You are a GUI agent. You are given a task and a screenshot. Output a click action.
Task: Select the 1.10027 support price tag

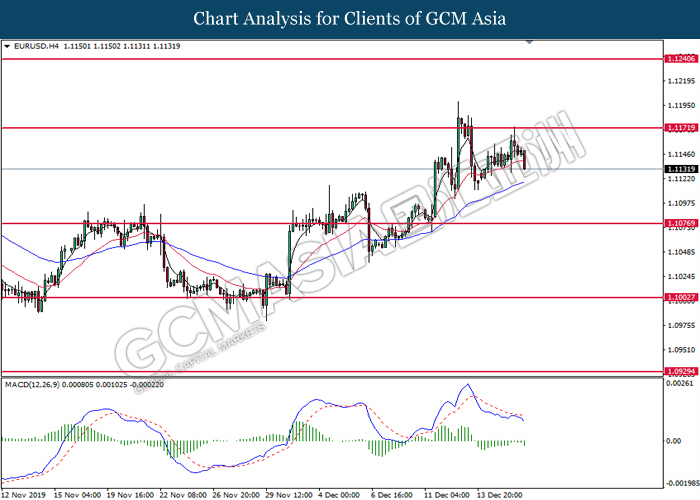[681, 297]
